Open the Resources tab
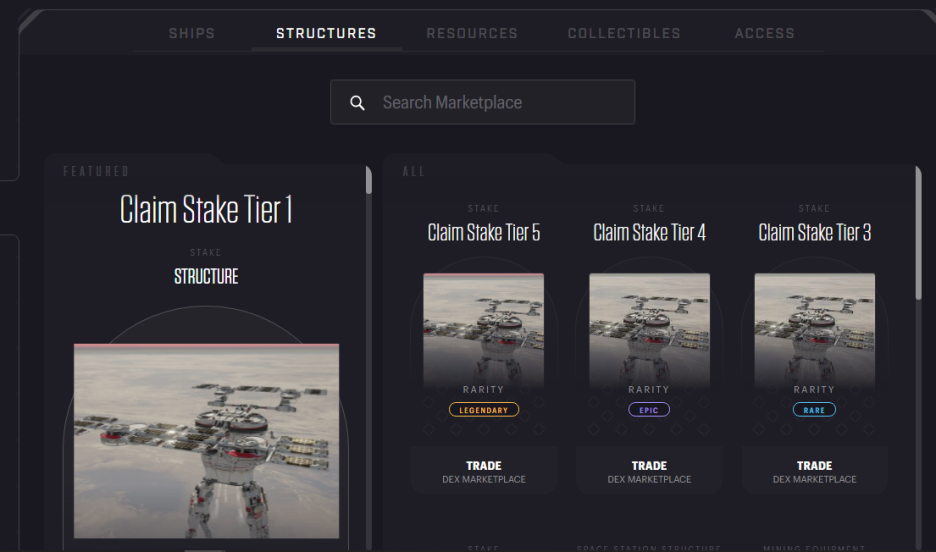 (472, 33)
